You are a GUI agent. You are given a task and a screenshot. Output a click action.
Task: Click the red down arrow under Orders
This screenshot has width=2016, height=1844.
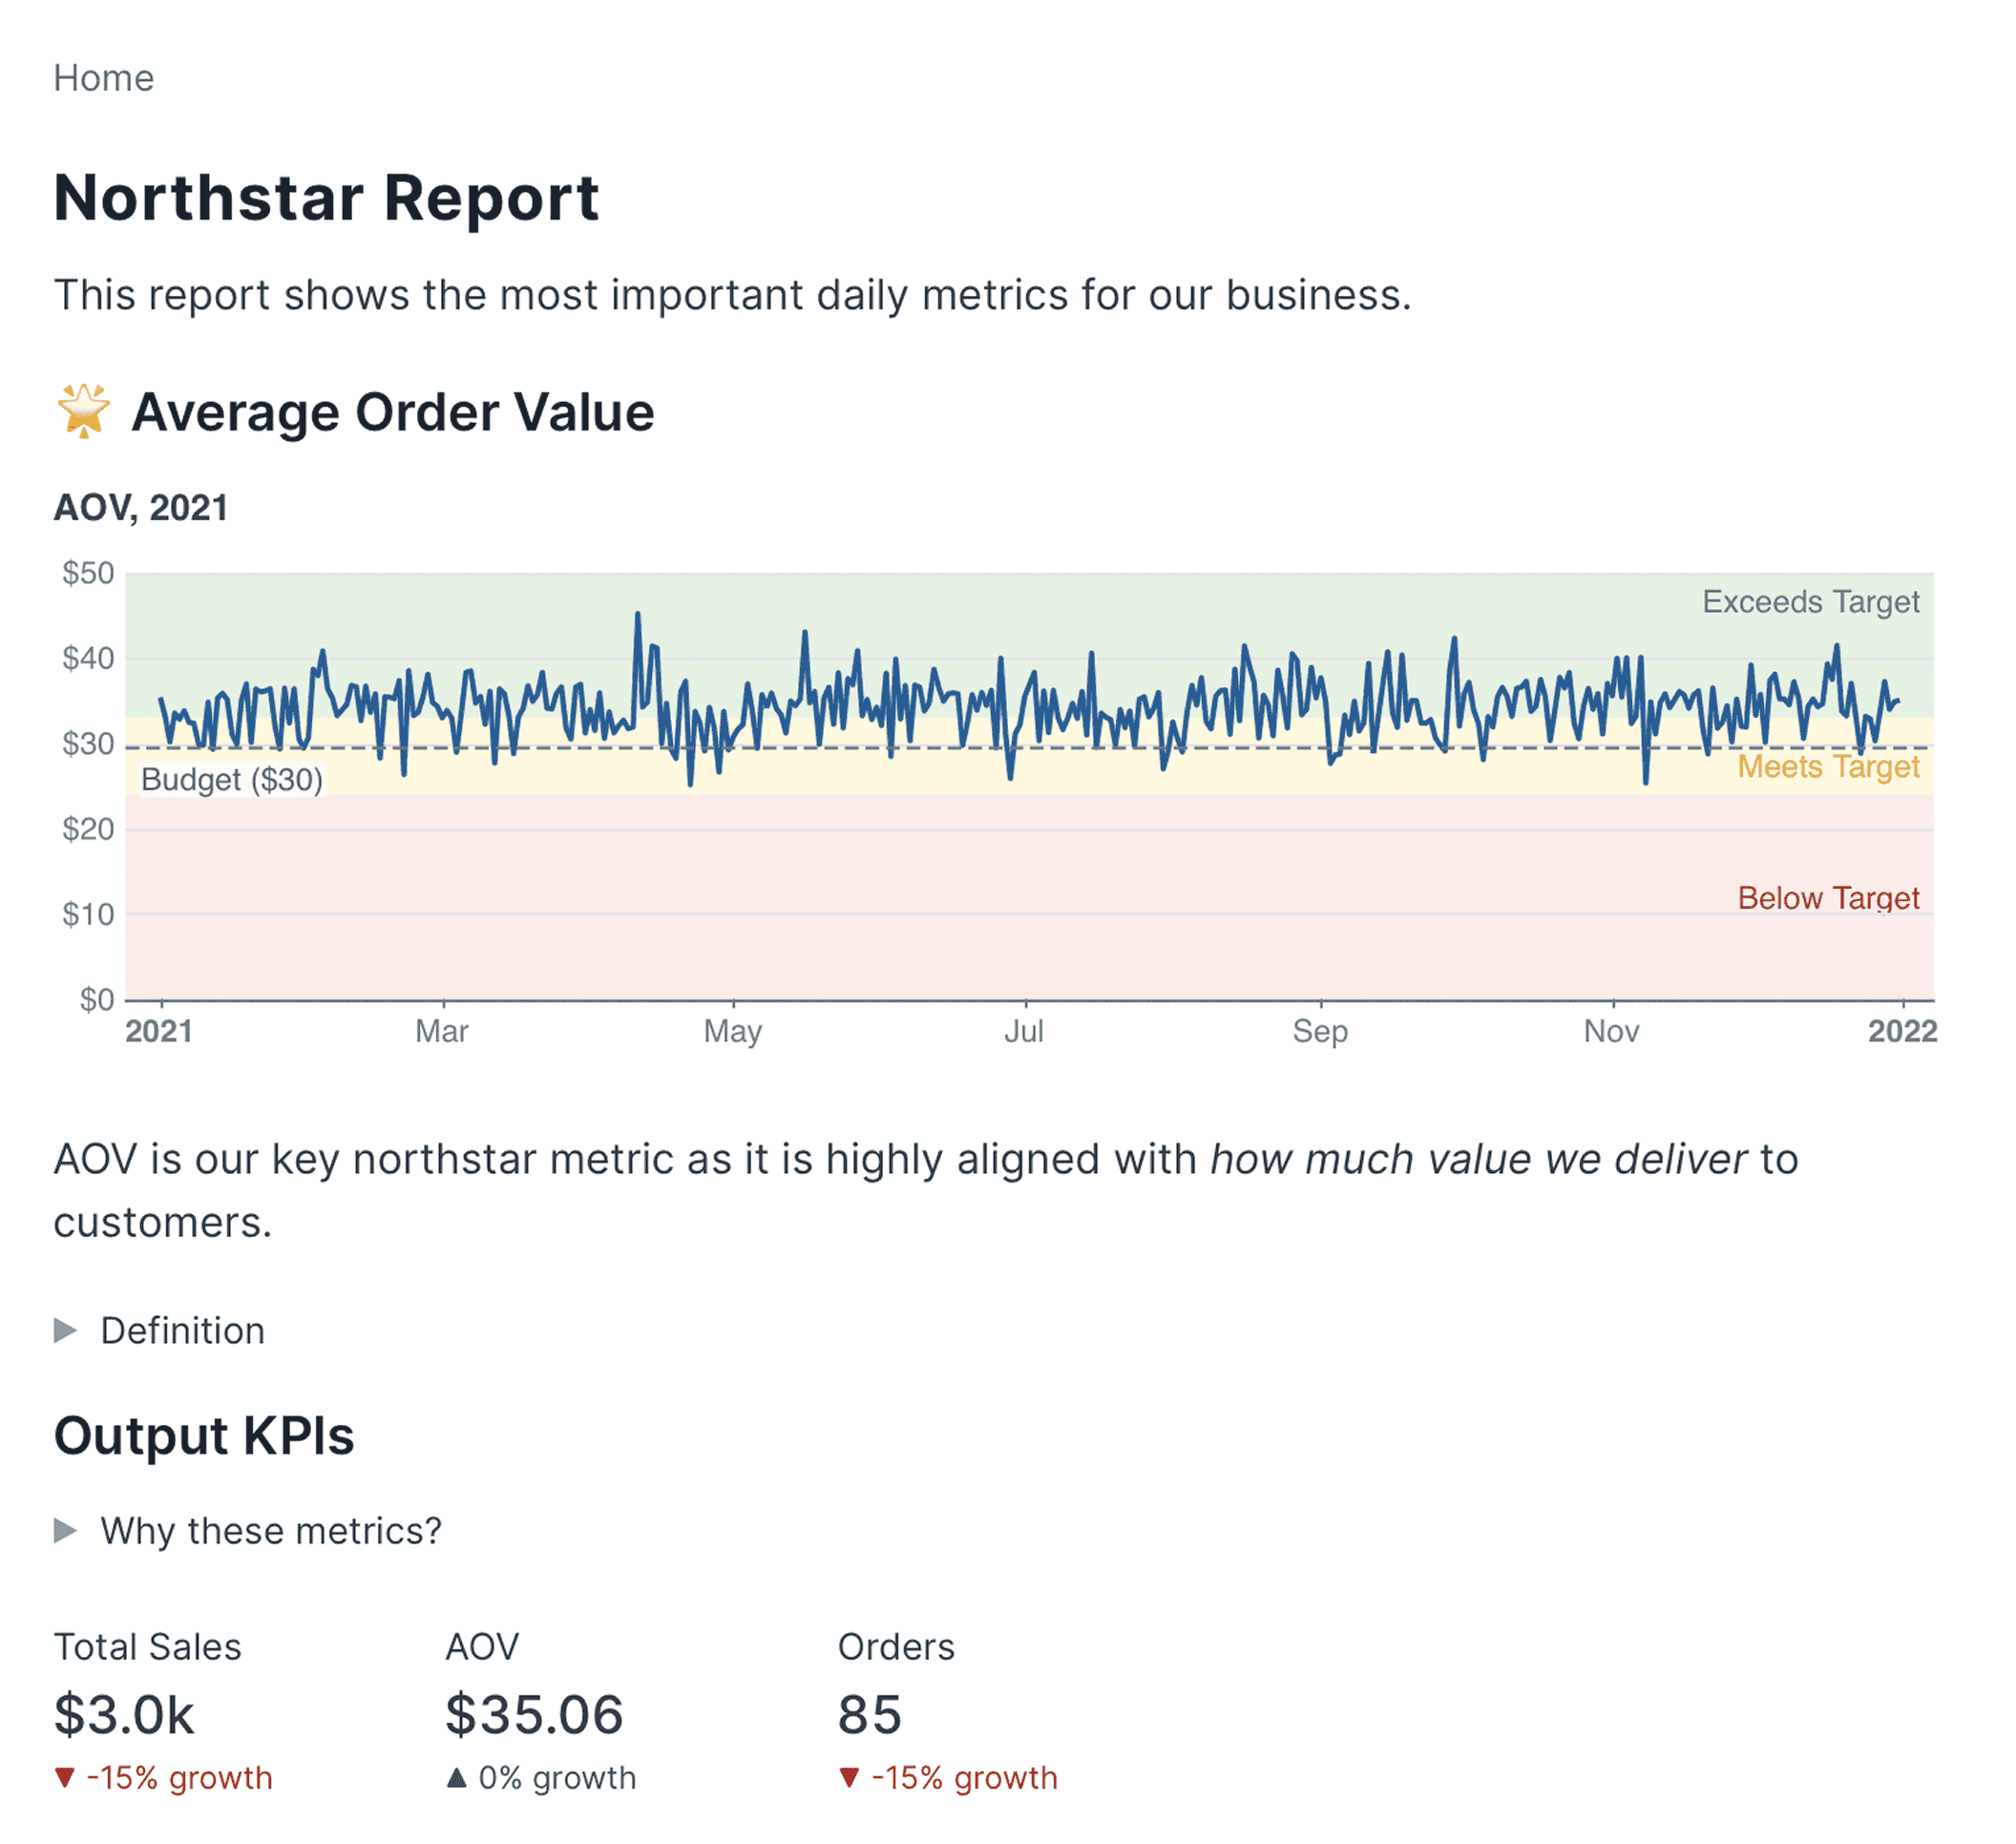[849, 1777]
